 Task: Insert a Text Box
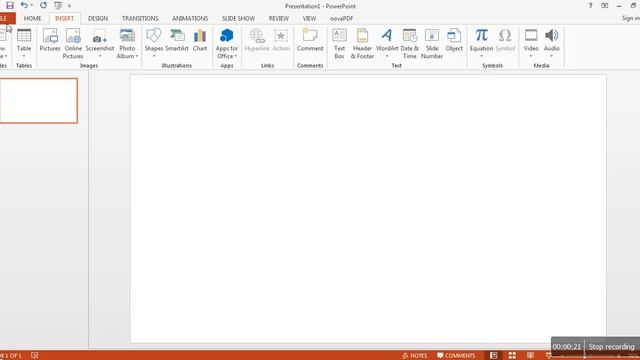(339, 43)
